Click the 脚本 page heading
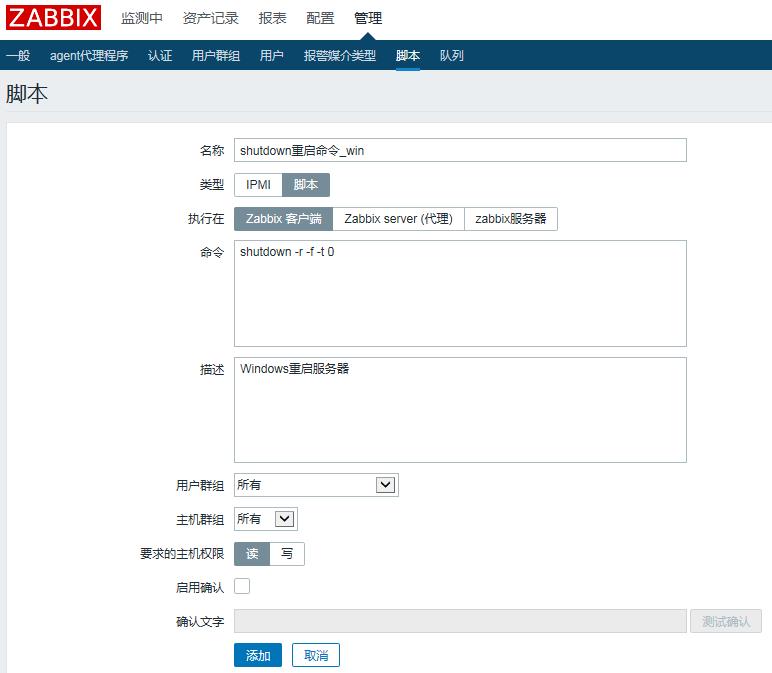 pos(27,94)
